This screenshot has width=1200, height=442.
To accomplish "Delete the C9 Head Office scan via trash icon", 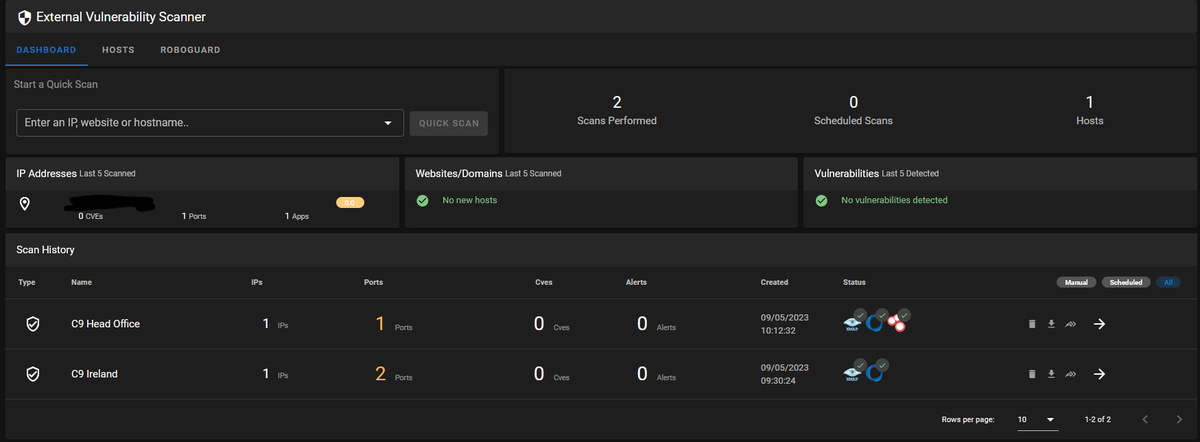I will tap(1032, 324).
